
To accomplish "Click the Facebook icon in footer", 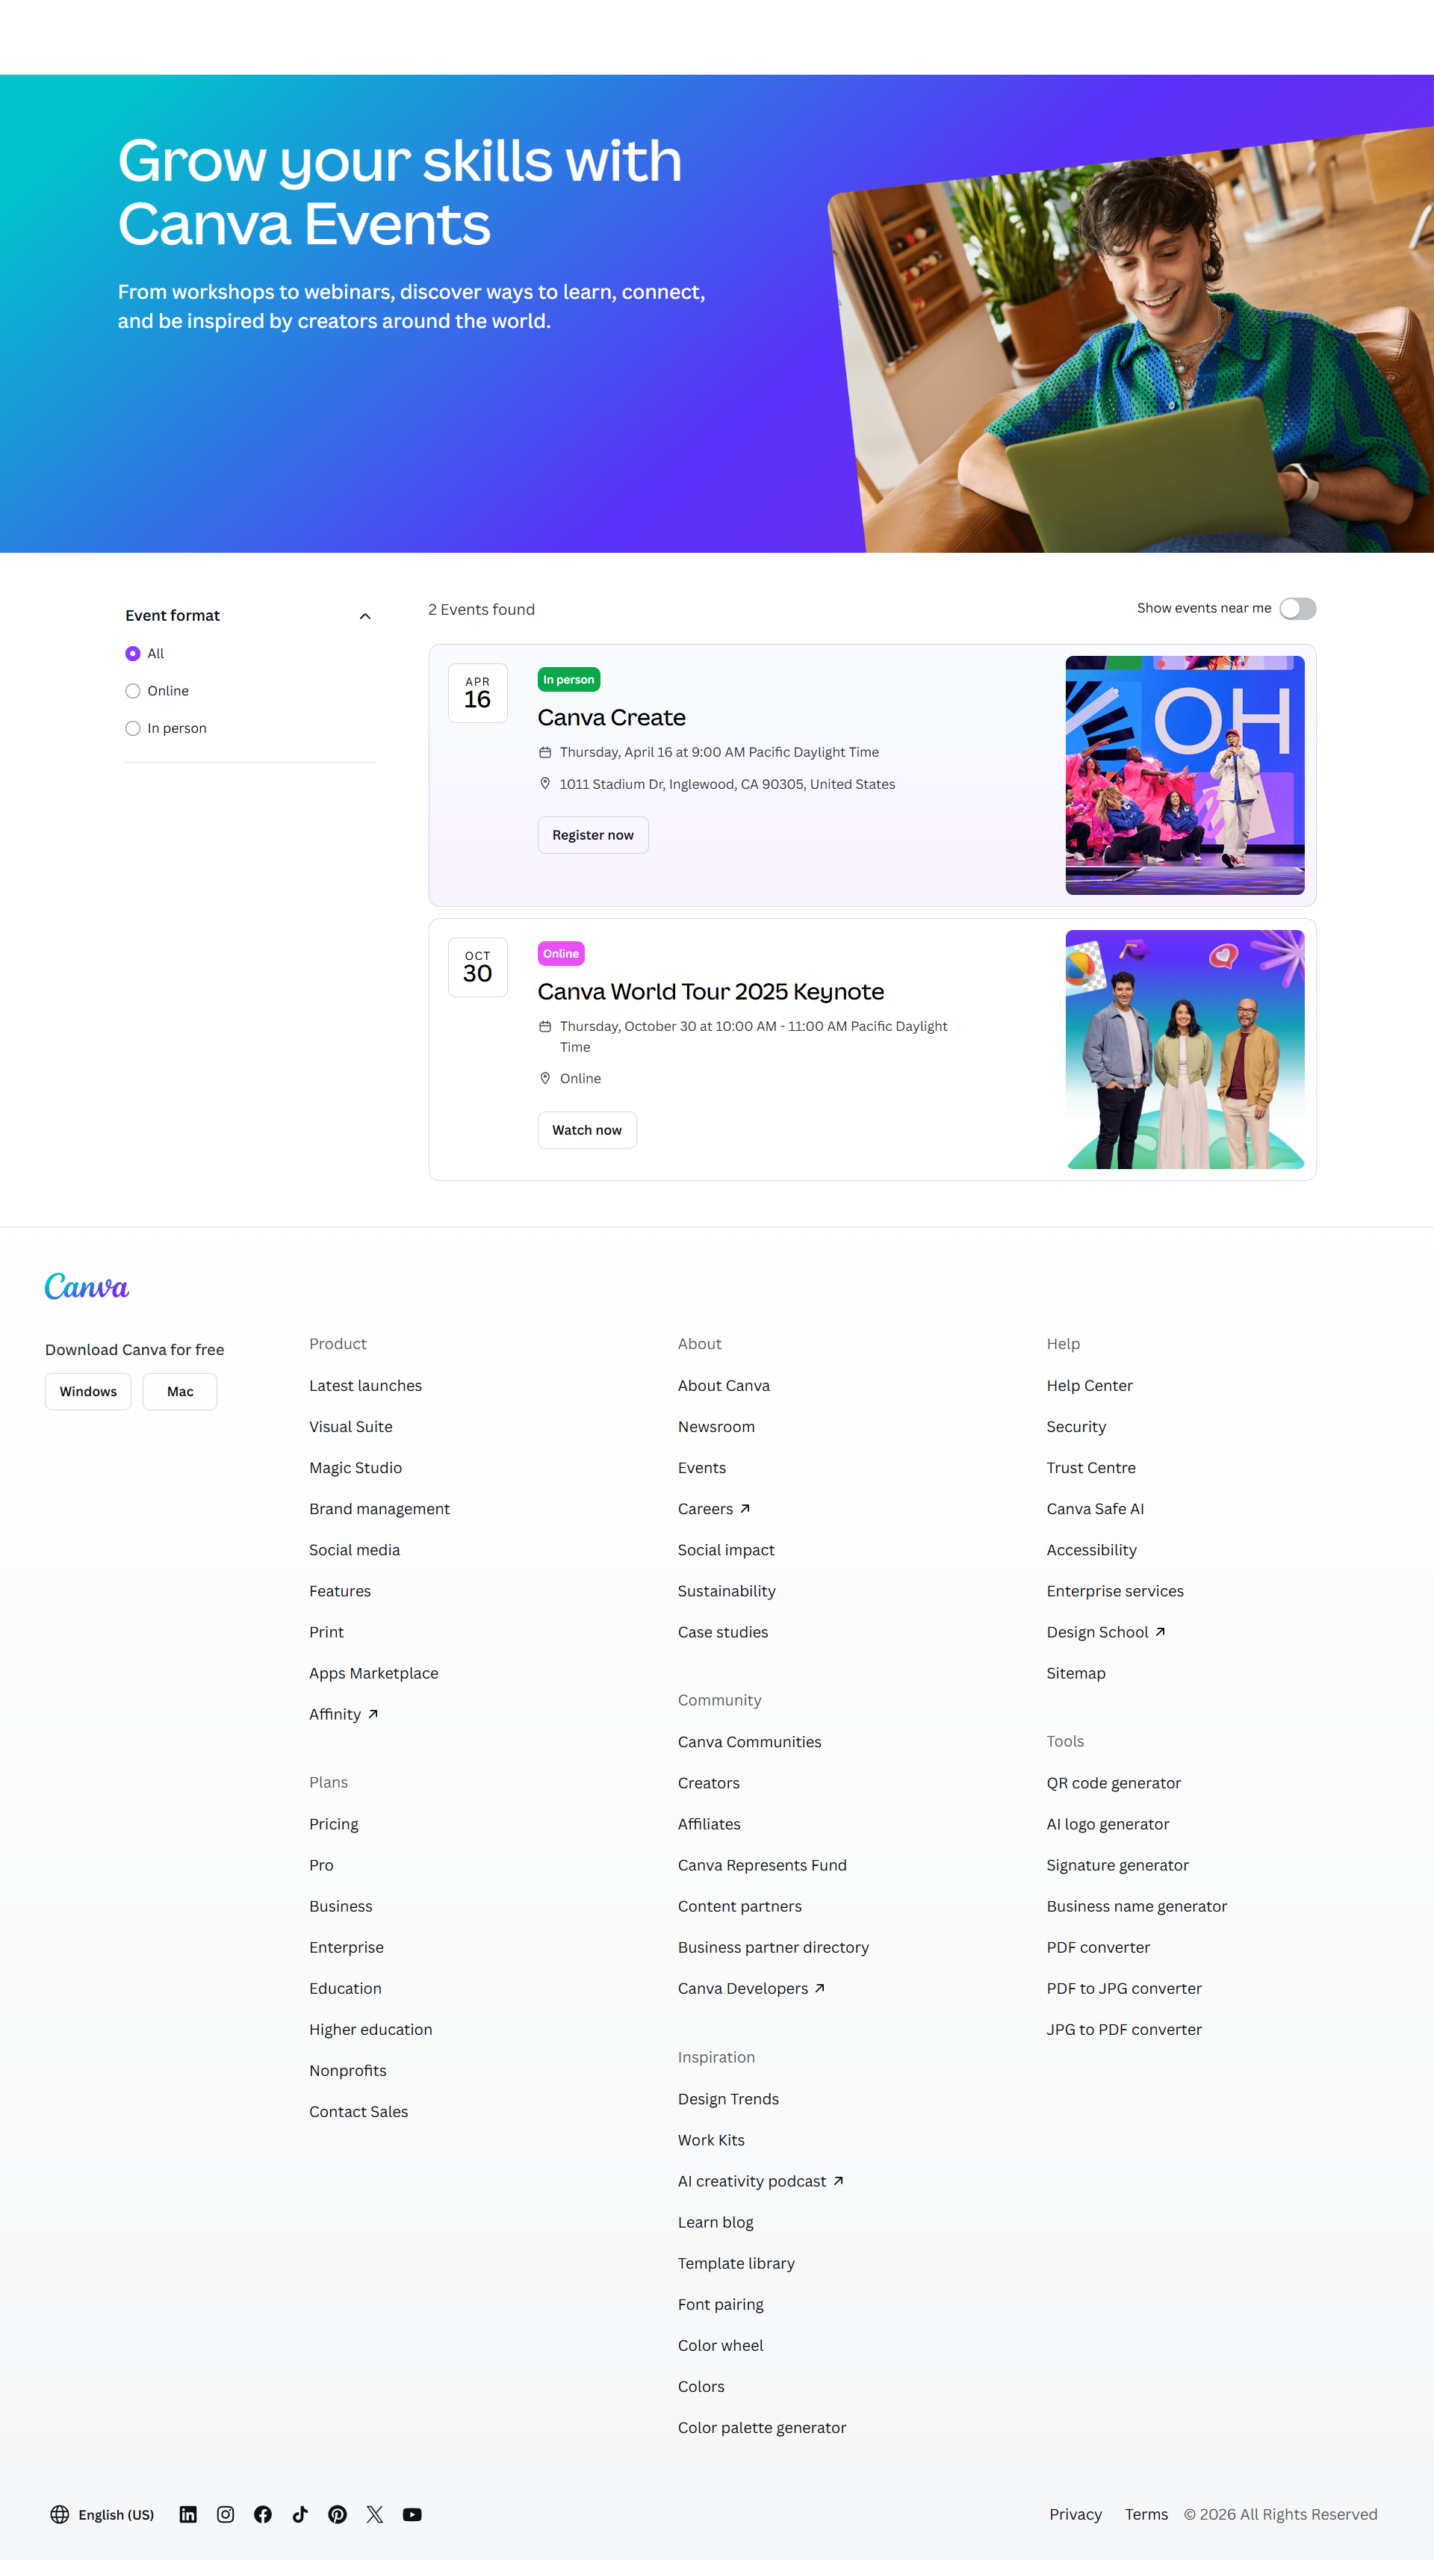I will (x=263, y=2514).
